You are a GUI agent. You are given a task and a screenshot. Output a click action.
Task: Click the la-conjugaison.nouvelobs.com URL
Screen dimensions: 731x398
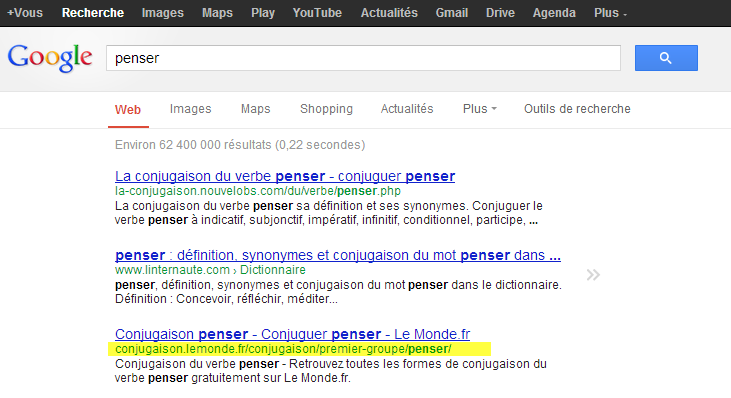[x=258, y=191]
